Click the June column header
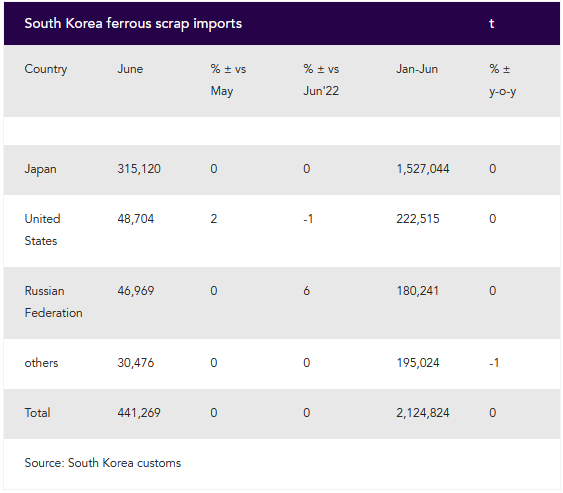 [130, 69]
